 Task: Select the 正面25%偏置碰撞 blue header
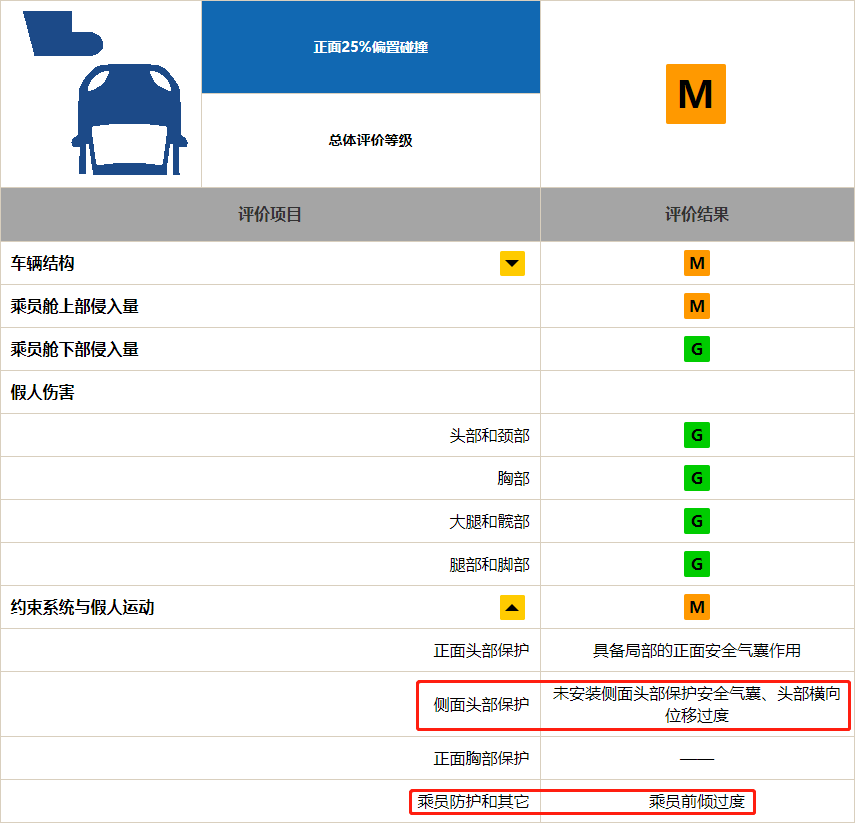[x=371, y=47]
